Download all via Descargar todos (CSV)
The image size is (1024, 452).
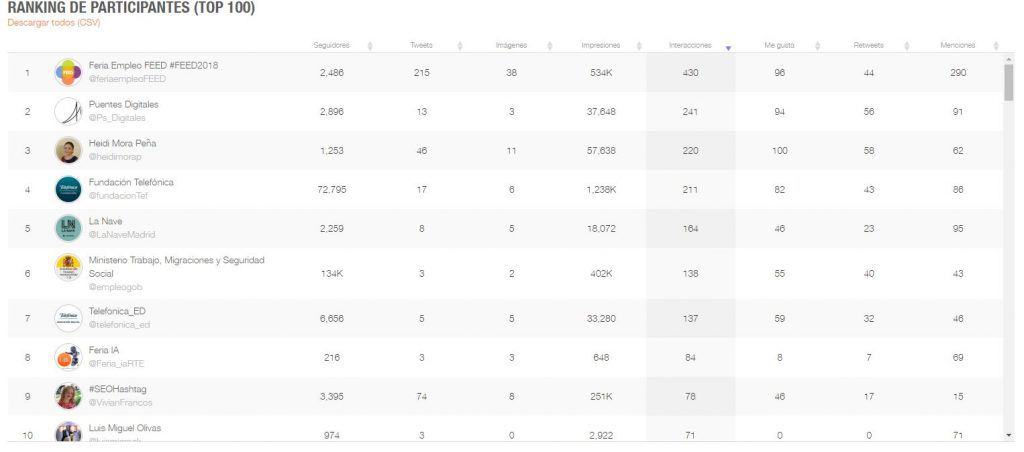click(54, 23)
